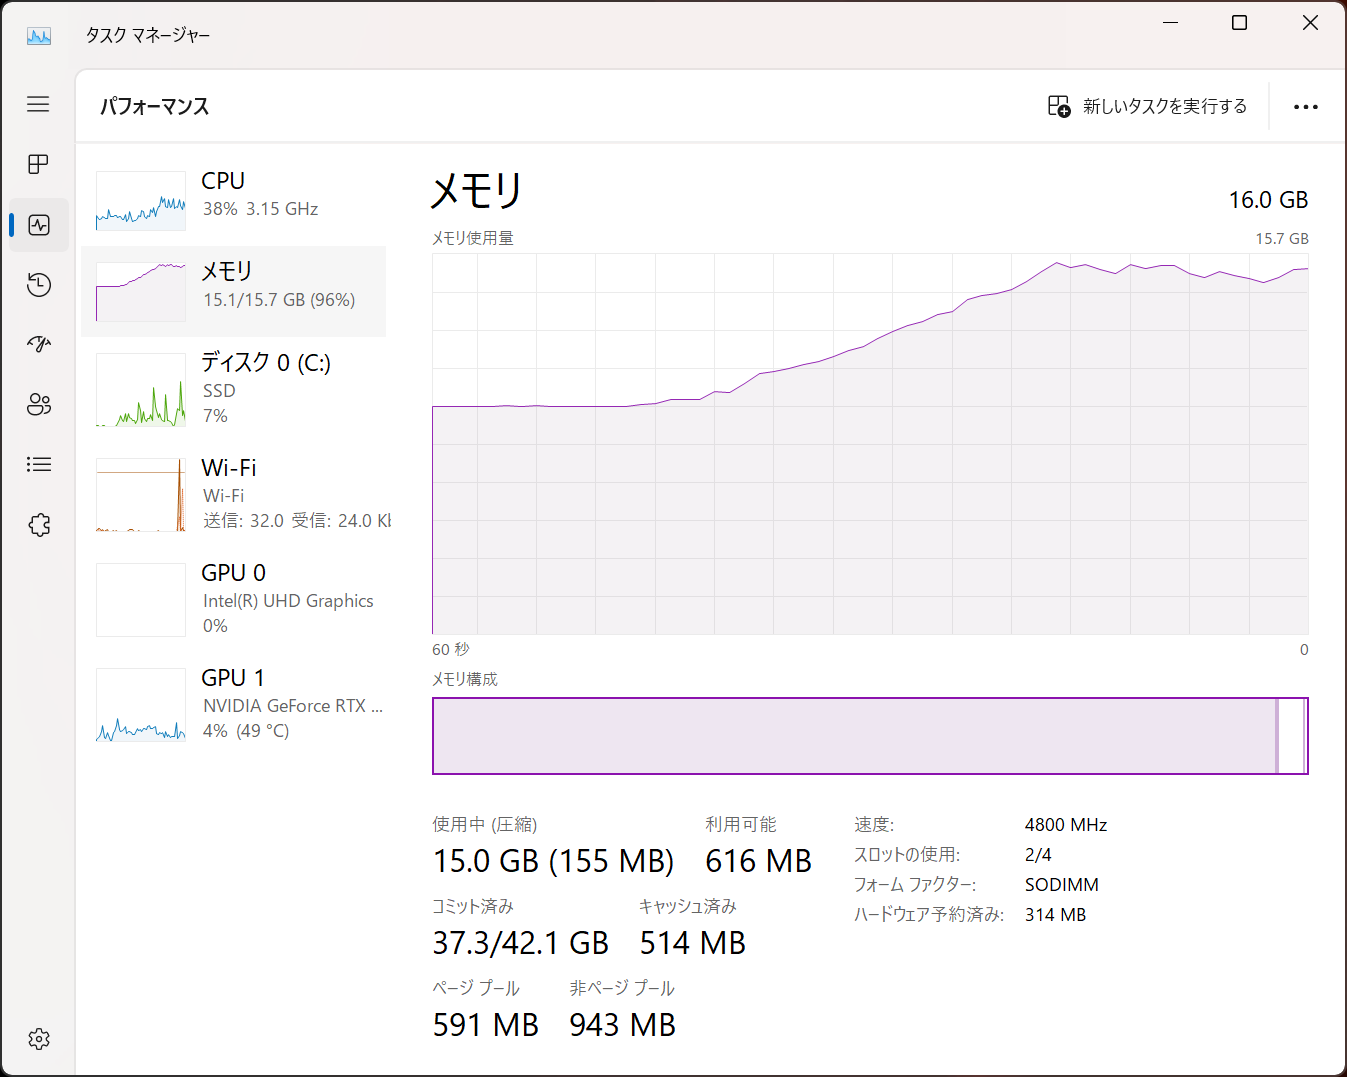Select the Performance page icon

[x=39, y=225]
